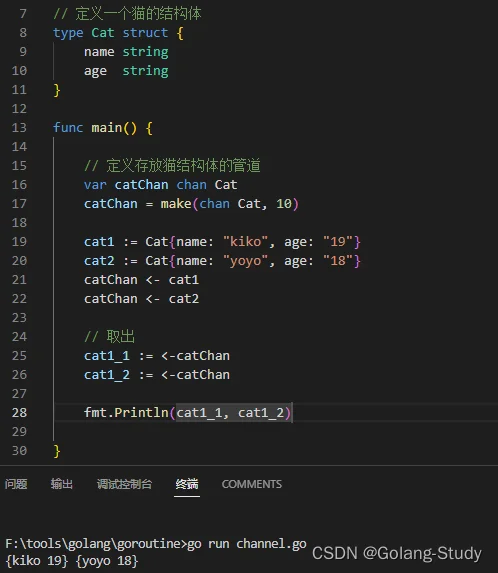Click closing brace on line 30
The width and height of the screenshot is (498, 573).
coord(57,451)
